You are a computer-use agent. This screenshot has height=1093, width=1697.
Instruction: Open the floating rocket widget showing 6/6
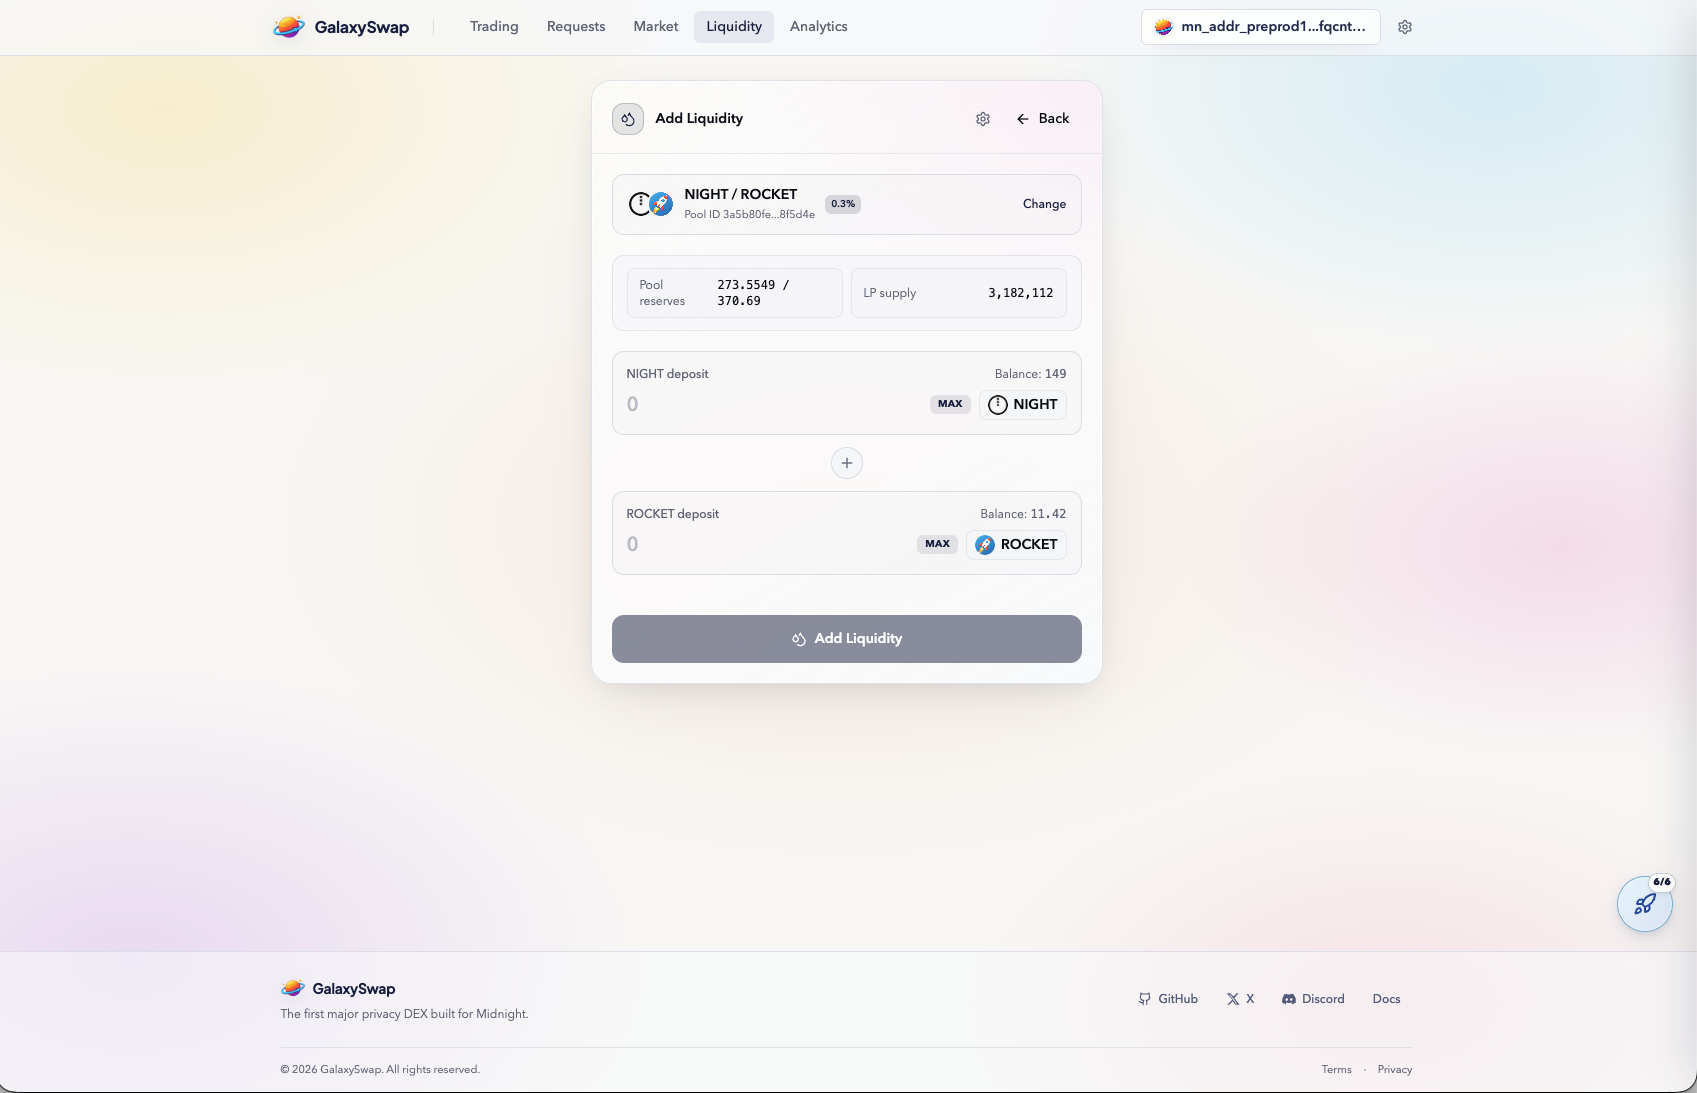pos(1644,904)
